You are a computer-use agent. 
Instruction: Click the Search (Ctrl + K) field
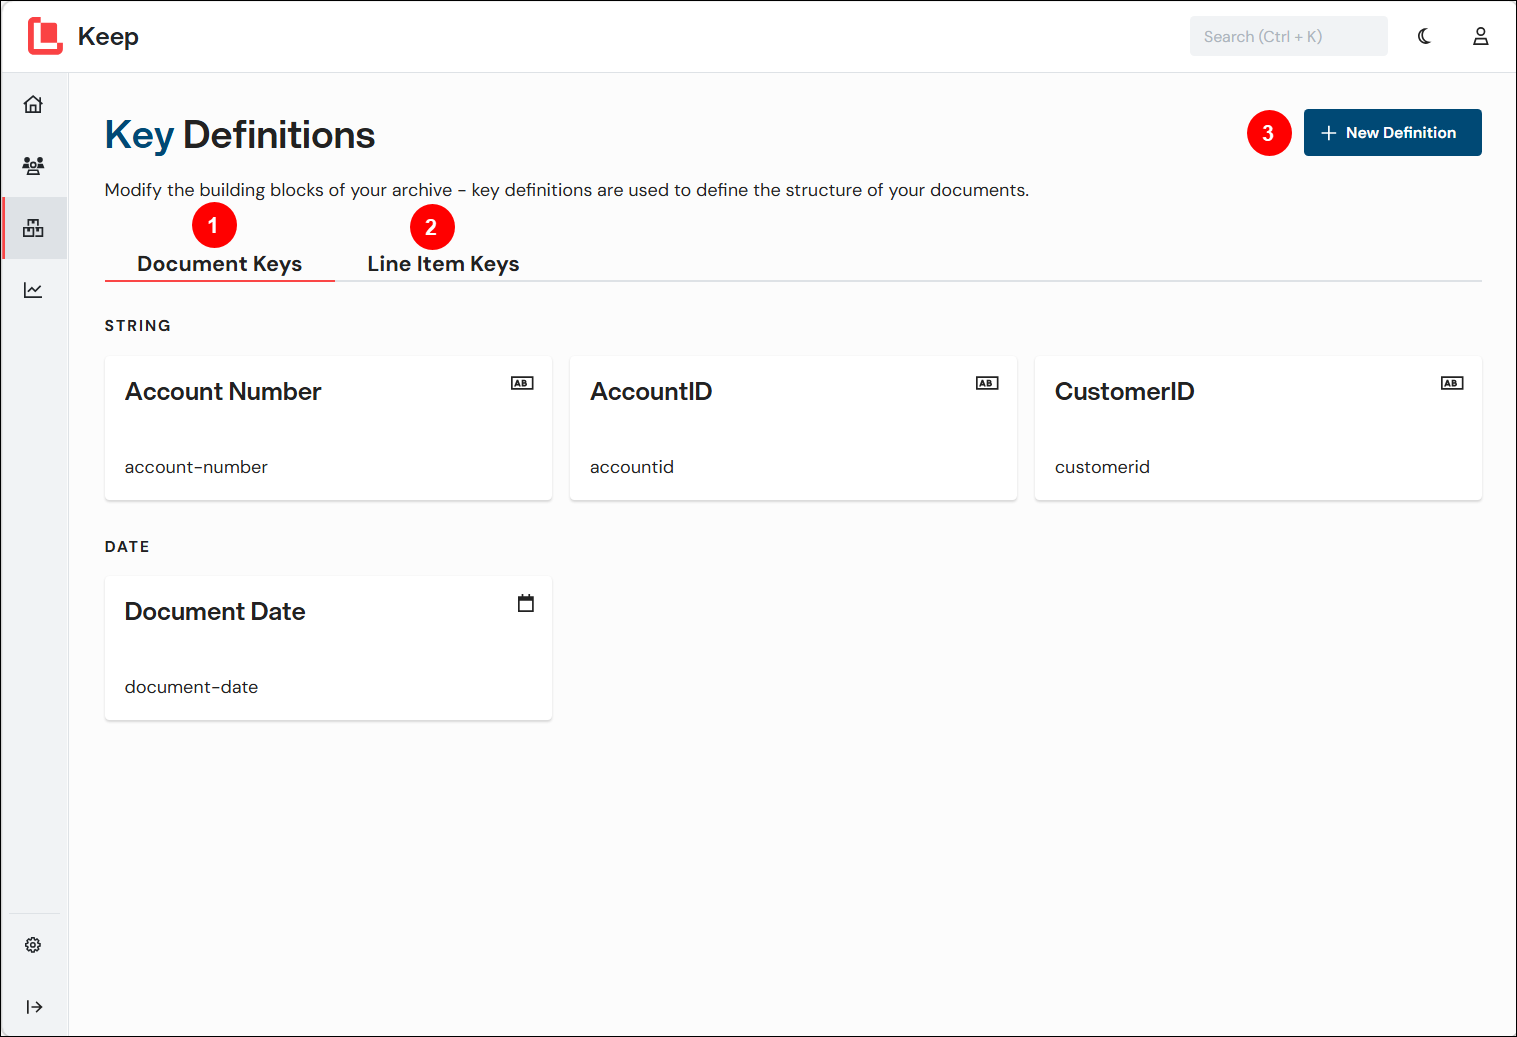(x=1288, y=36)
